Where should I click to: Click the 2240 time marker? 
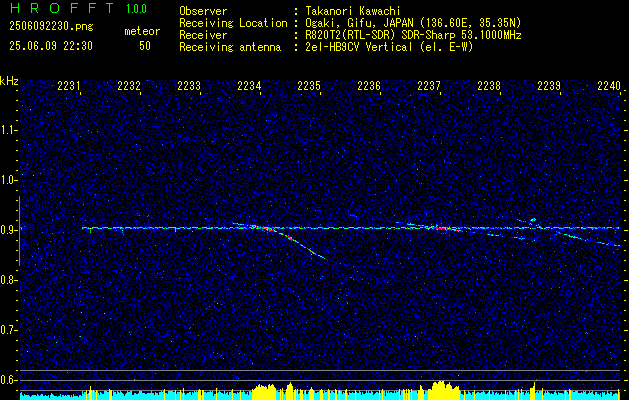pyautogui.click(x=609, y=85)
